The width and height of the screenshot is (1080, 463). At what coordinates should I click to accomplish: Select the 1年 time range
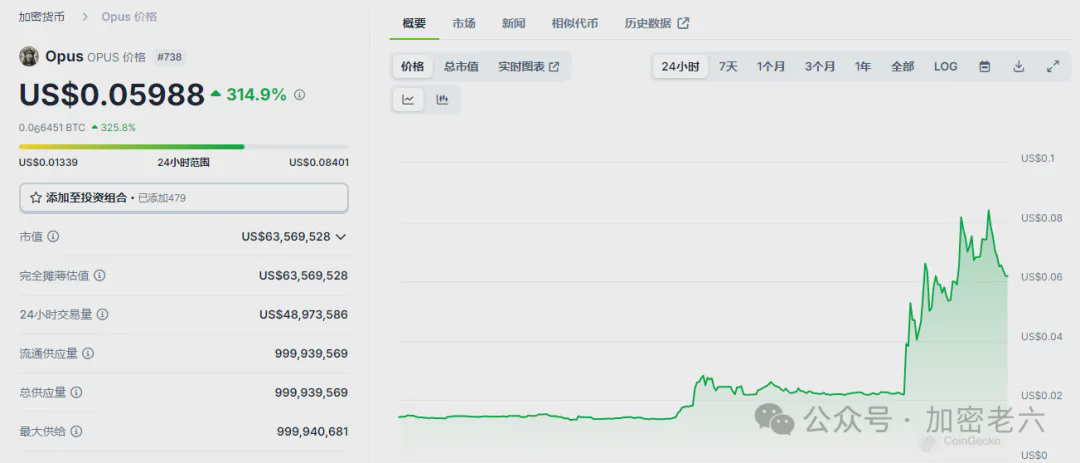click(863, 67)
